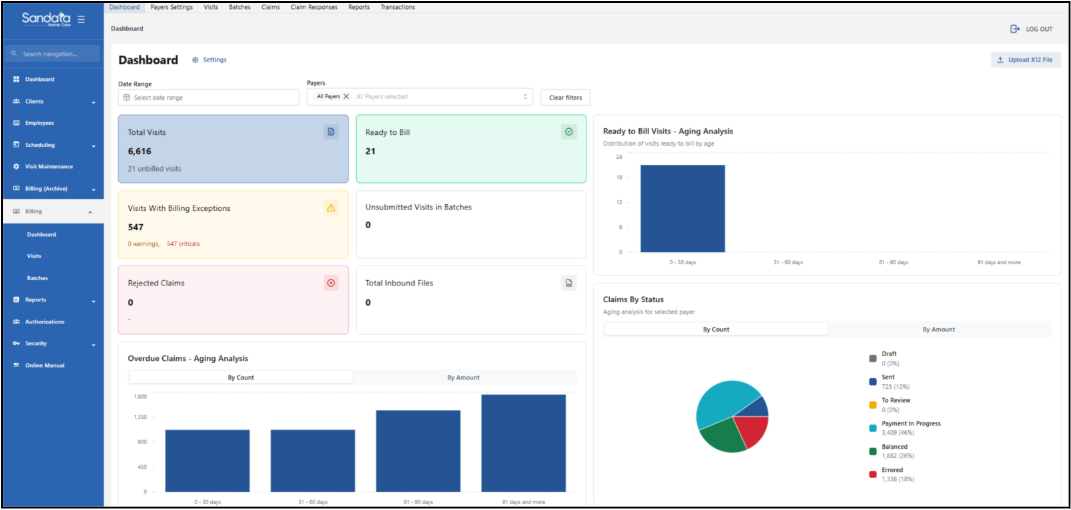Click the warning triangle icon in Billing Exceptions card
1071x510 pixels.
331,208
